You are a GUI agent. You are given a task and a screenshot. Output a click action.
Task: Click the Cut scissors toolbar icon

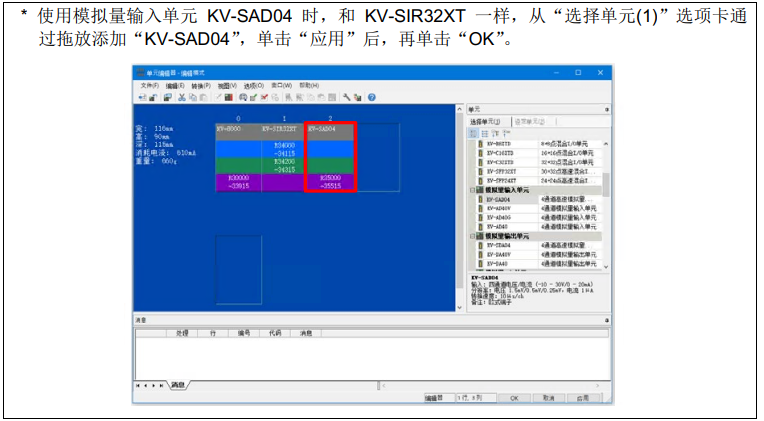[182, 97]
